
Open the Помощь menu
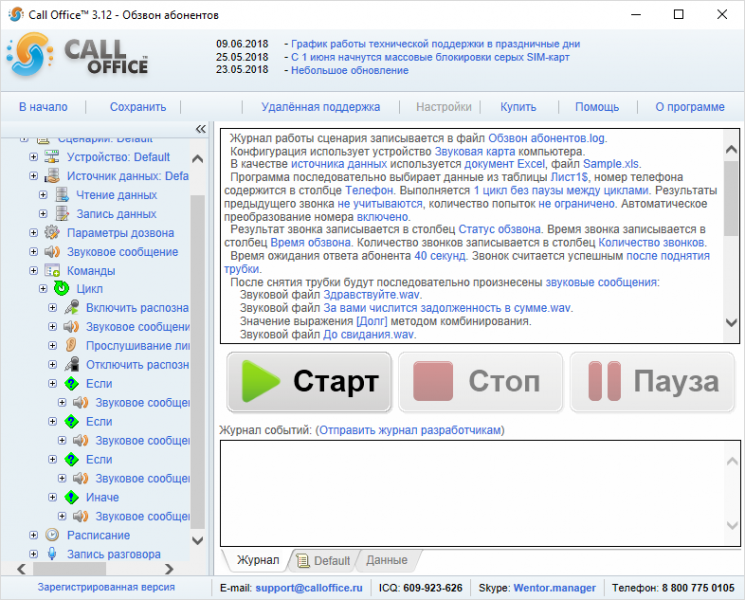[597, 107]
